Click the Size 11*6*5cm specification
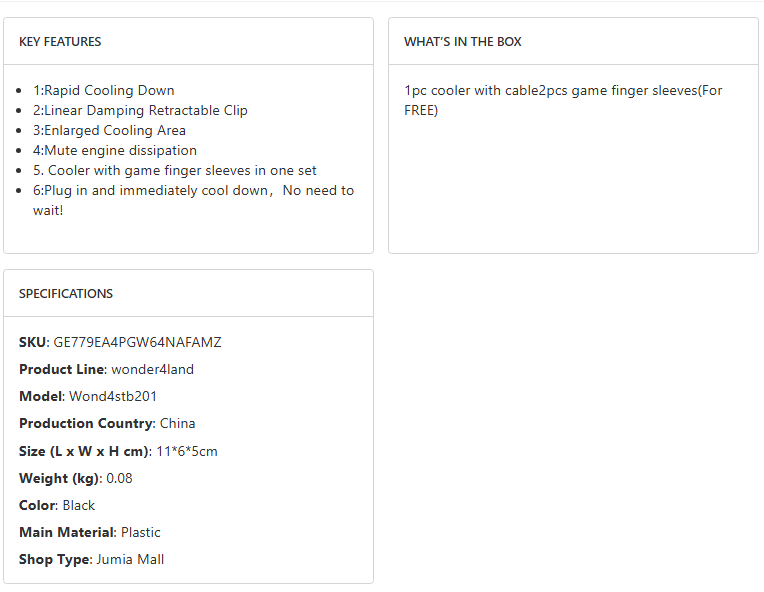This screenshot has height=592, width=764. pyautogui.click(x=118, y=451)
